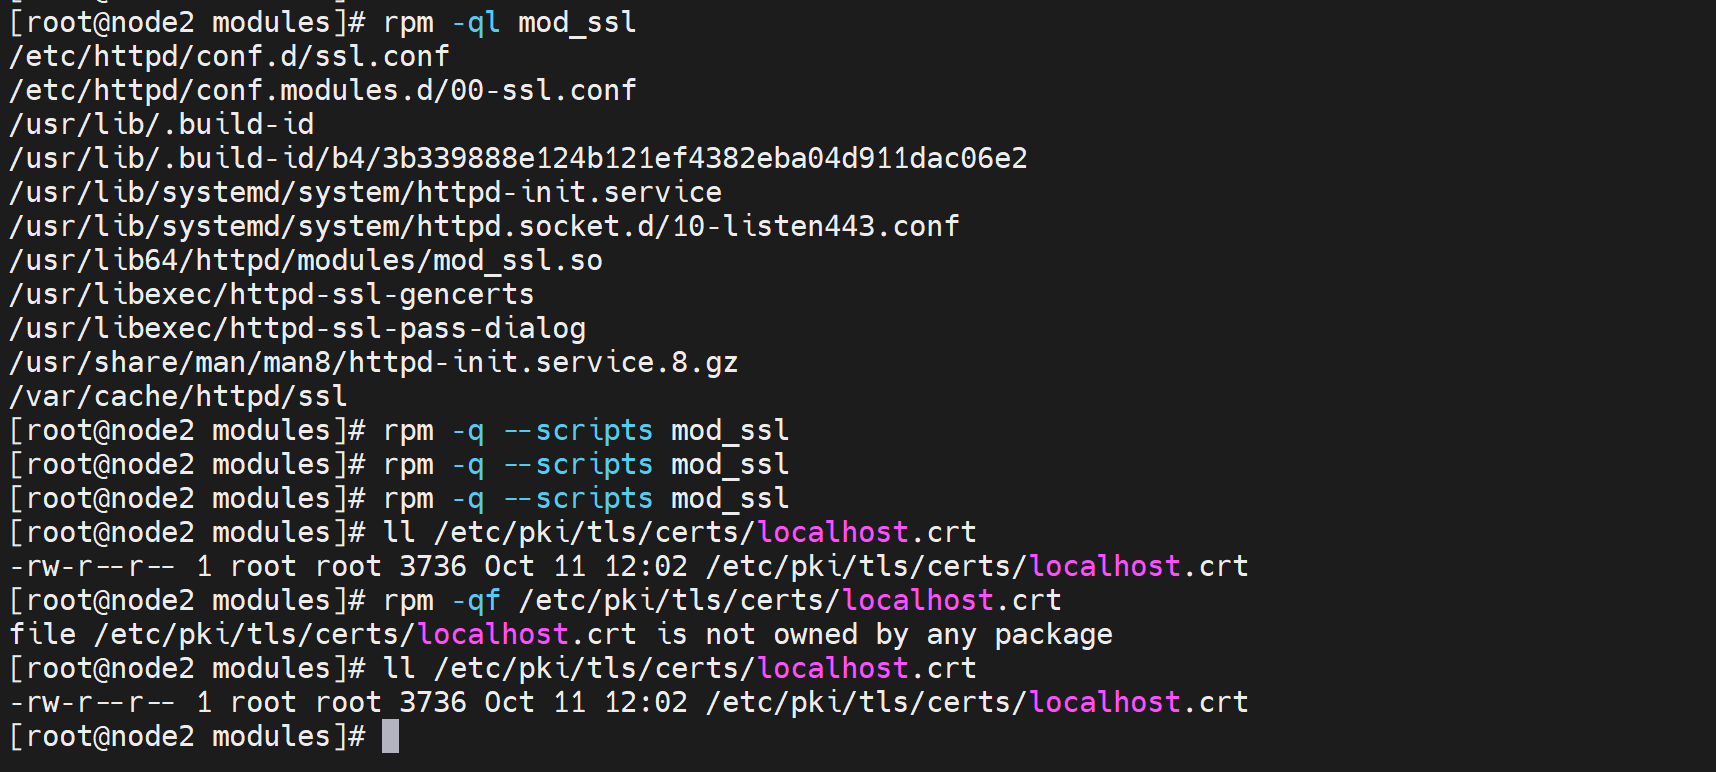
Task: Click the /usr/lib/.build-id line without a hash
Action: [161, 124]
